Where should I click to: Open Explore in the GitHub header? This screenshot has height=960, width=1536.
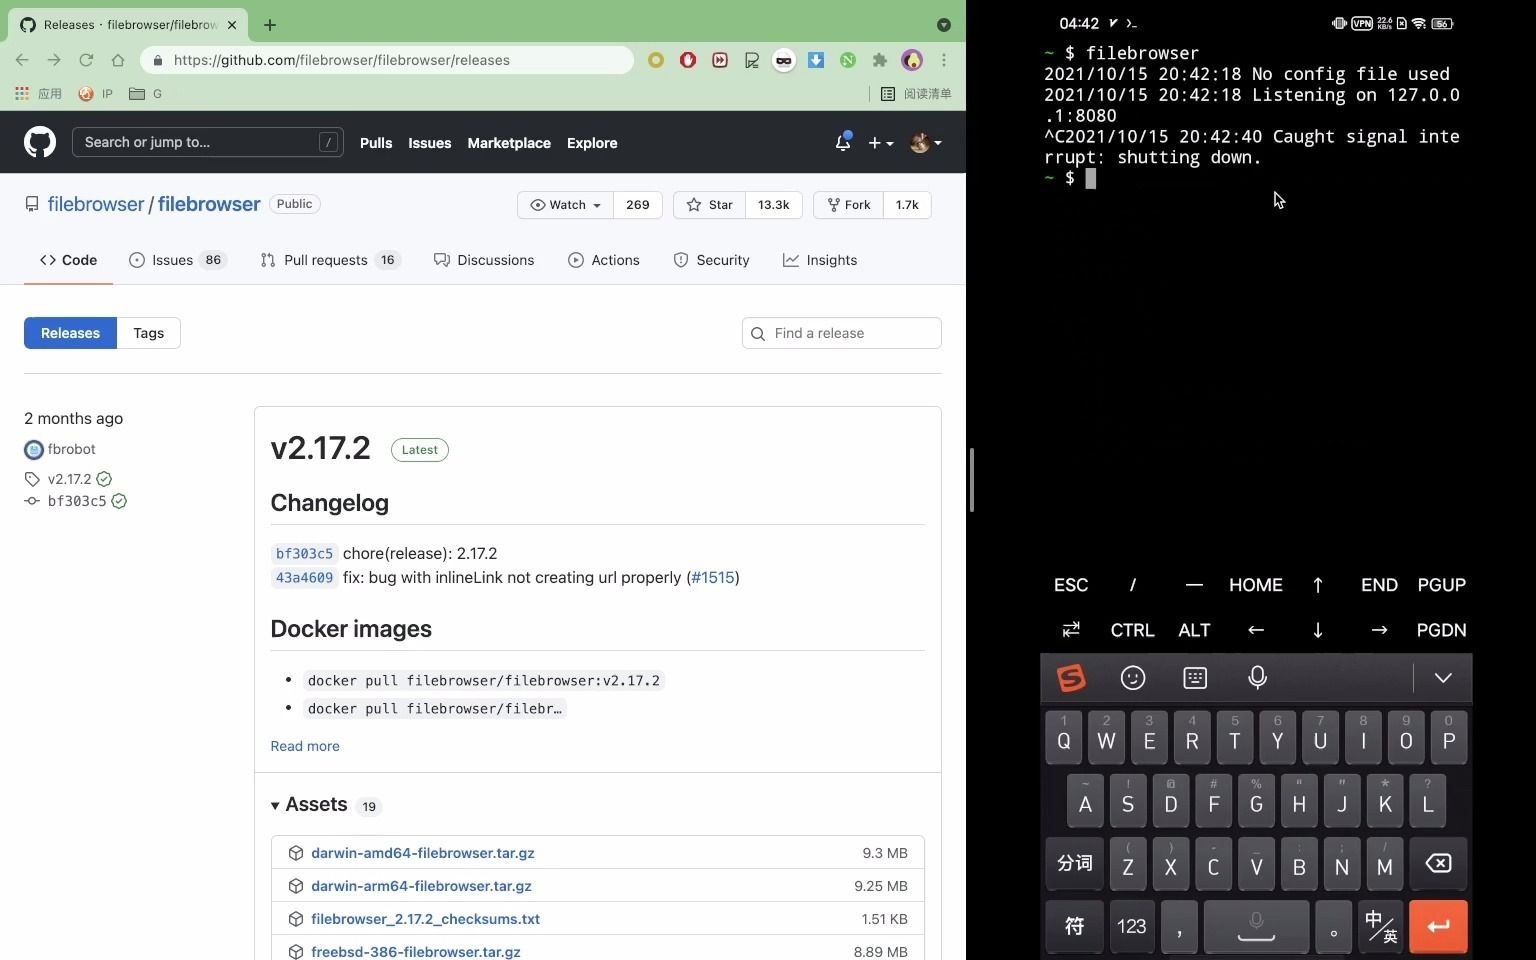coord(592,143)
